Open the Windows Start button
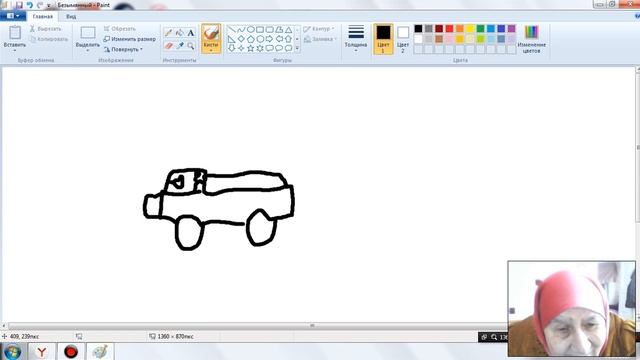This screenshot has width=640, height=360. click(x=12, y=352)
